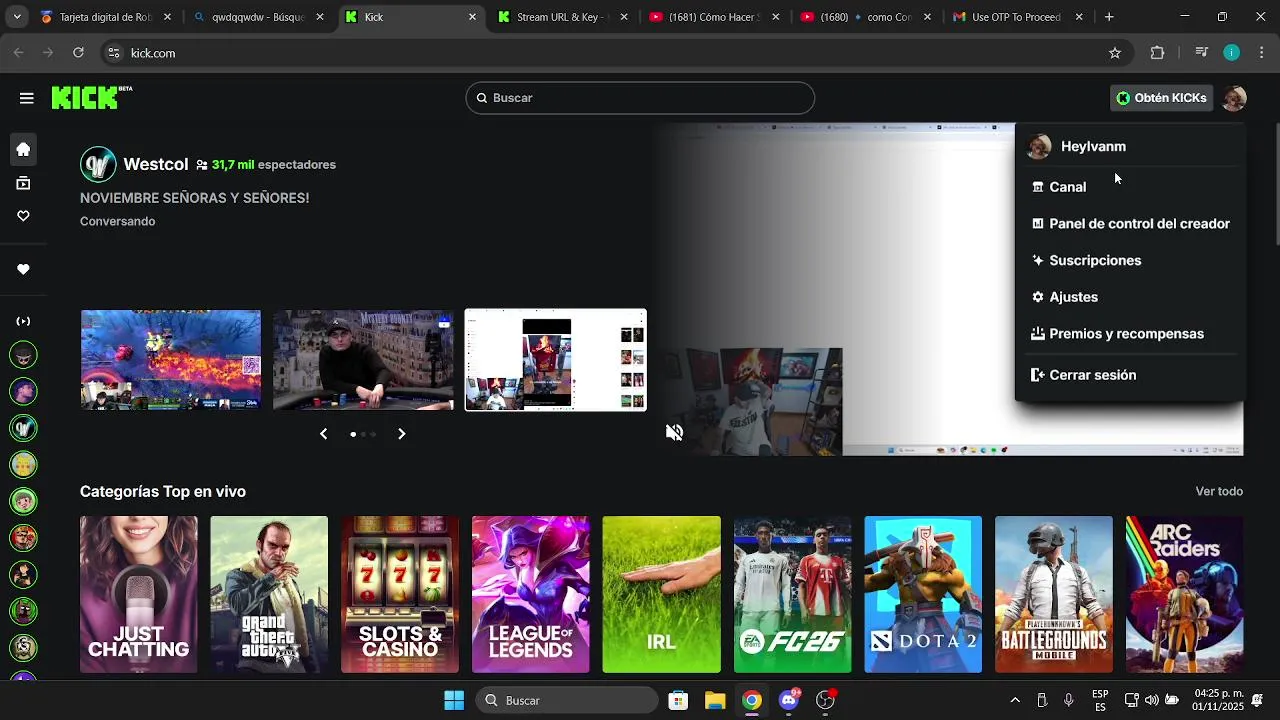View site information icon in address bar
The height and width of the screenshot is (720, 1280).
(x=113, y=53)
